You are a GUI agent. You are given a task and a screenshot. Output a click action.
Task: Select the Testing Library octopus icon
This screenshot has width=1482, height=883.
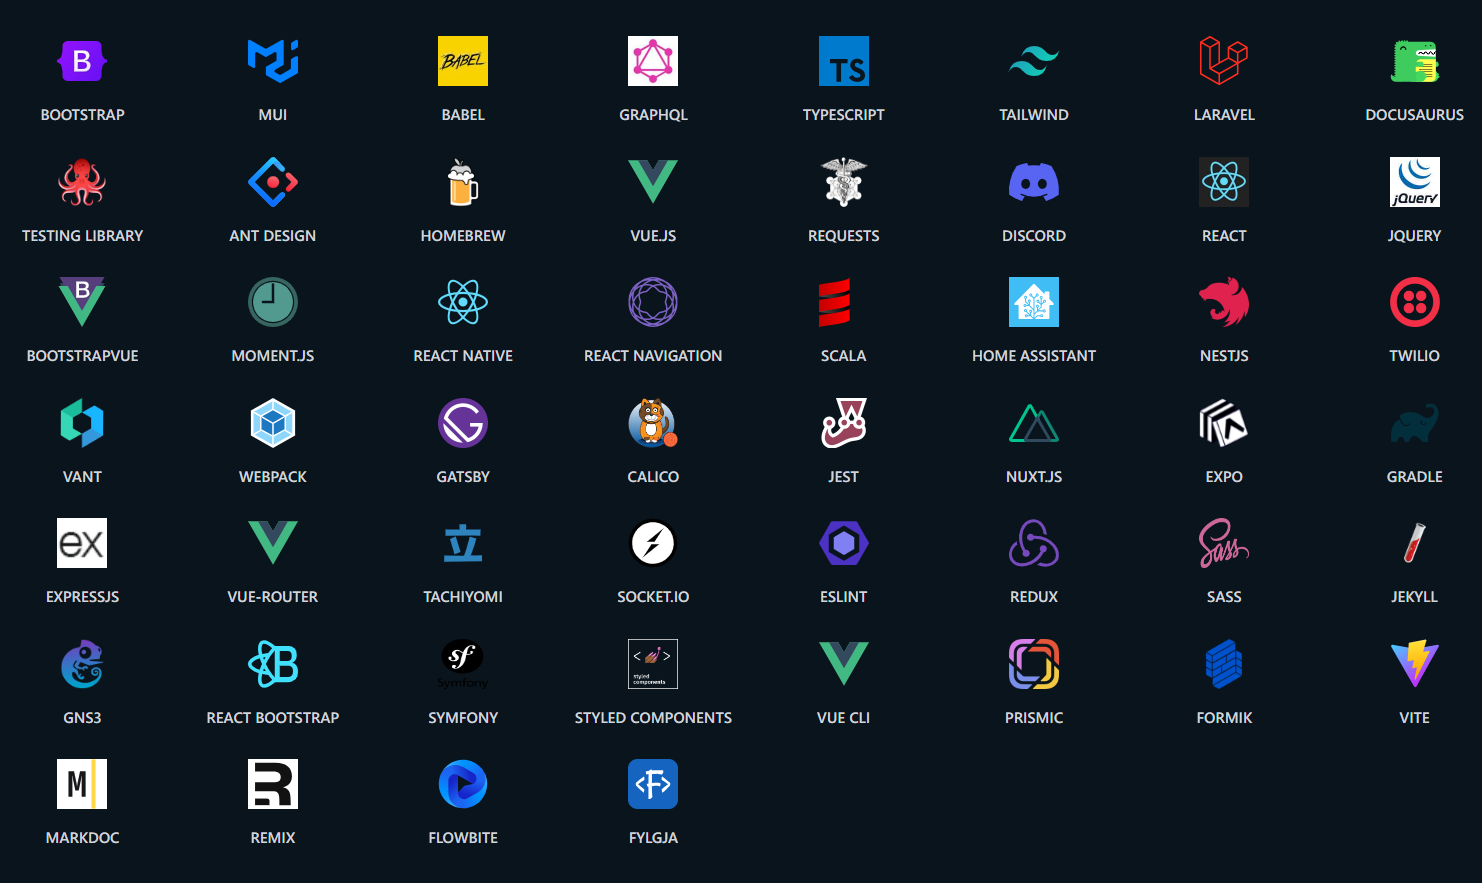point(82,182)
